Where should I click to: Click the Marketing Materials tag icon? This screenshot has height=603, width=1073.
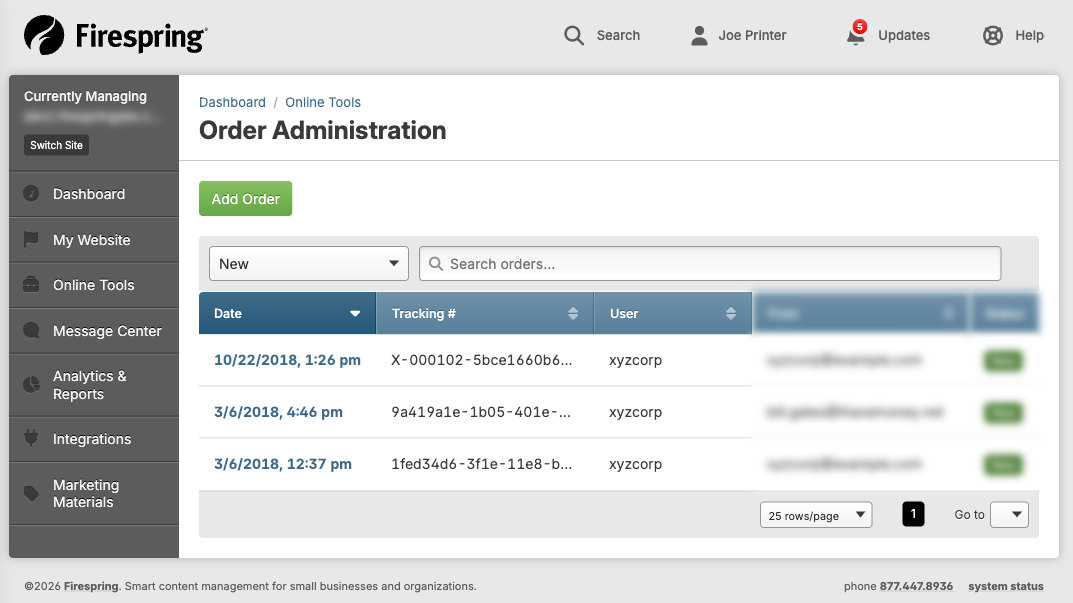pos(31,493)
